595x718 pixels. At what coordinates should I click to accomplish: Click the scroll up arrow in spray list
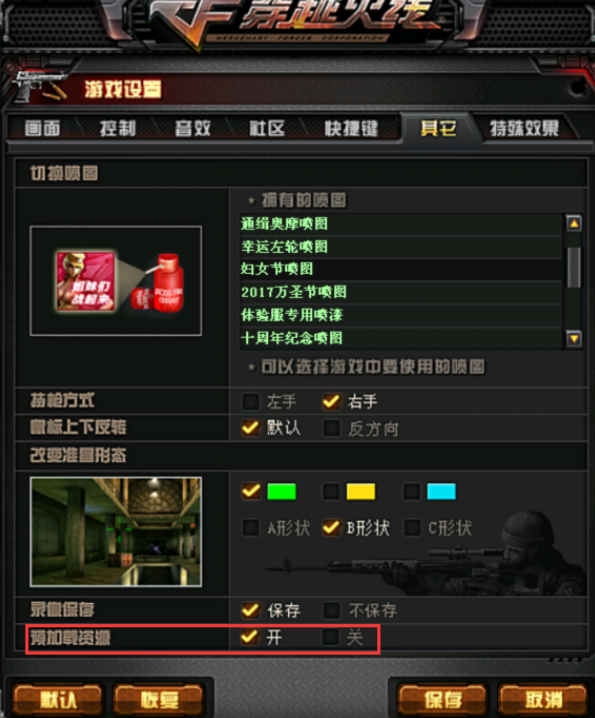pyautogui.click(x=574, y=223)
